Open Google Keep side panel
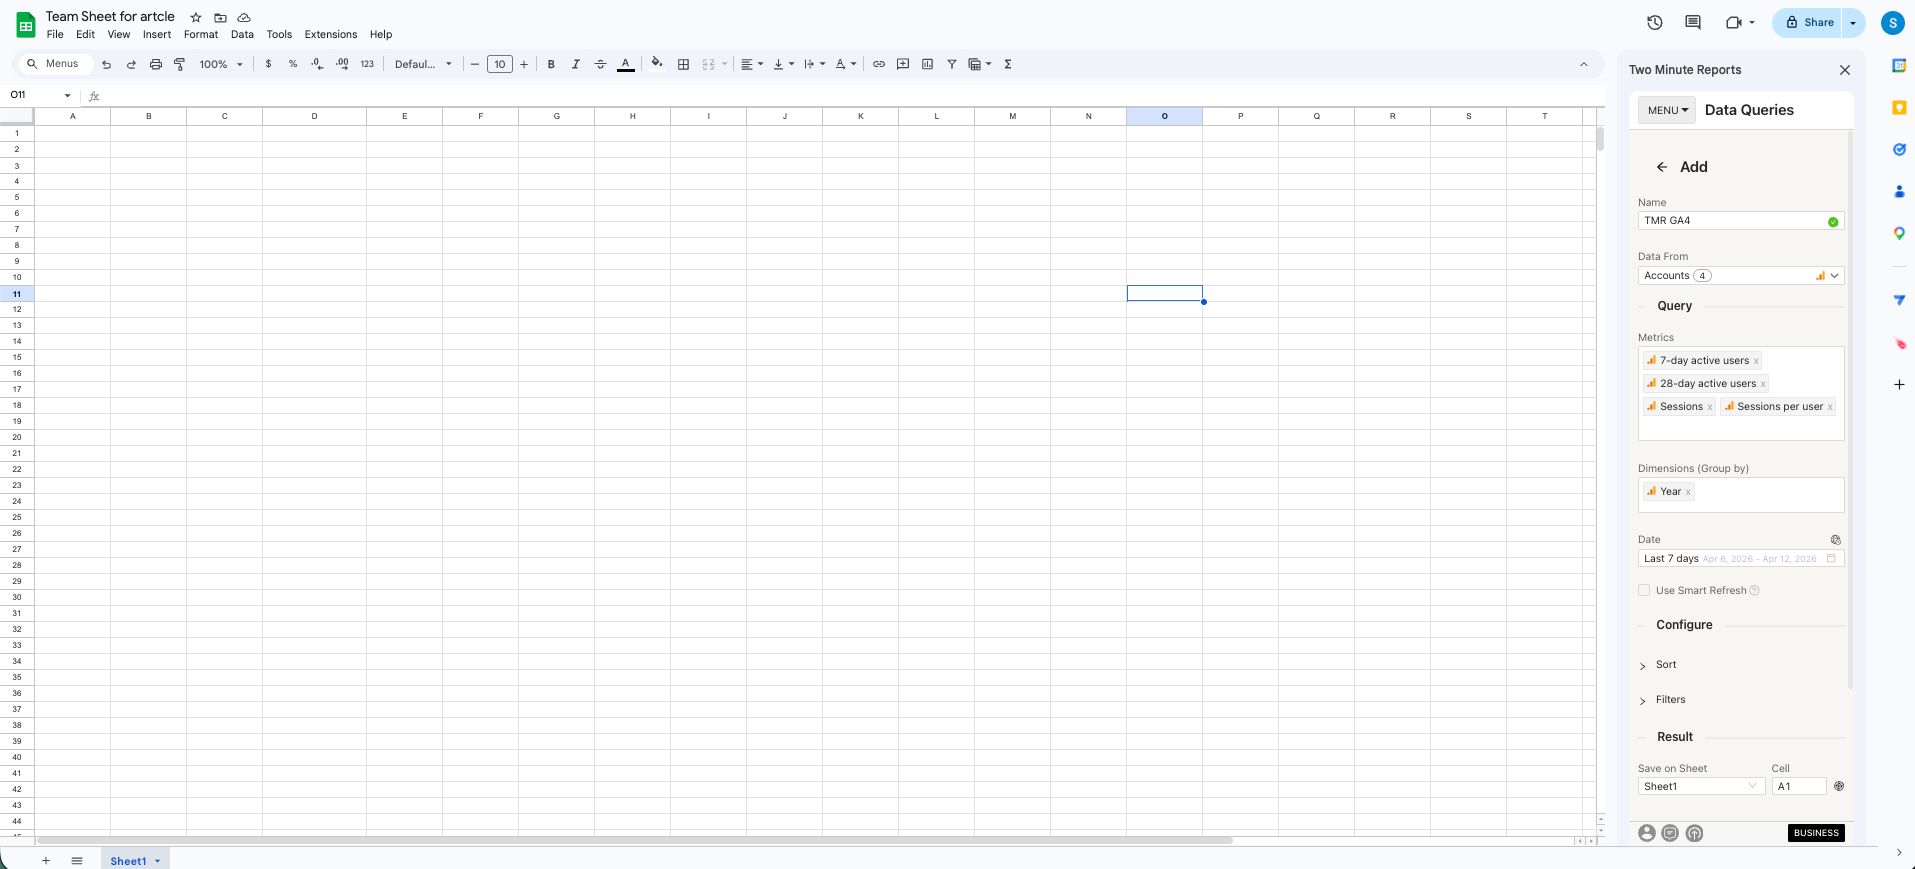 coord(1899,107)
